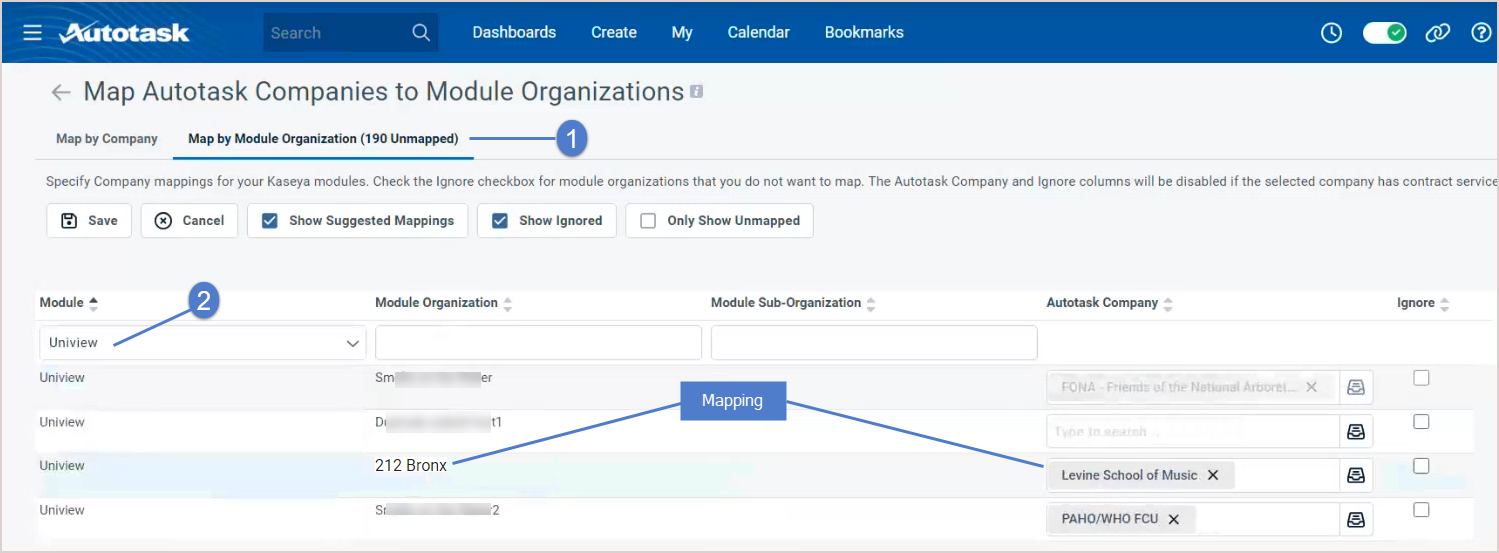Open the clock timer icon
The width and height of the screenshot is (1499, 553).
pos(1331,33)
